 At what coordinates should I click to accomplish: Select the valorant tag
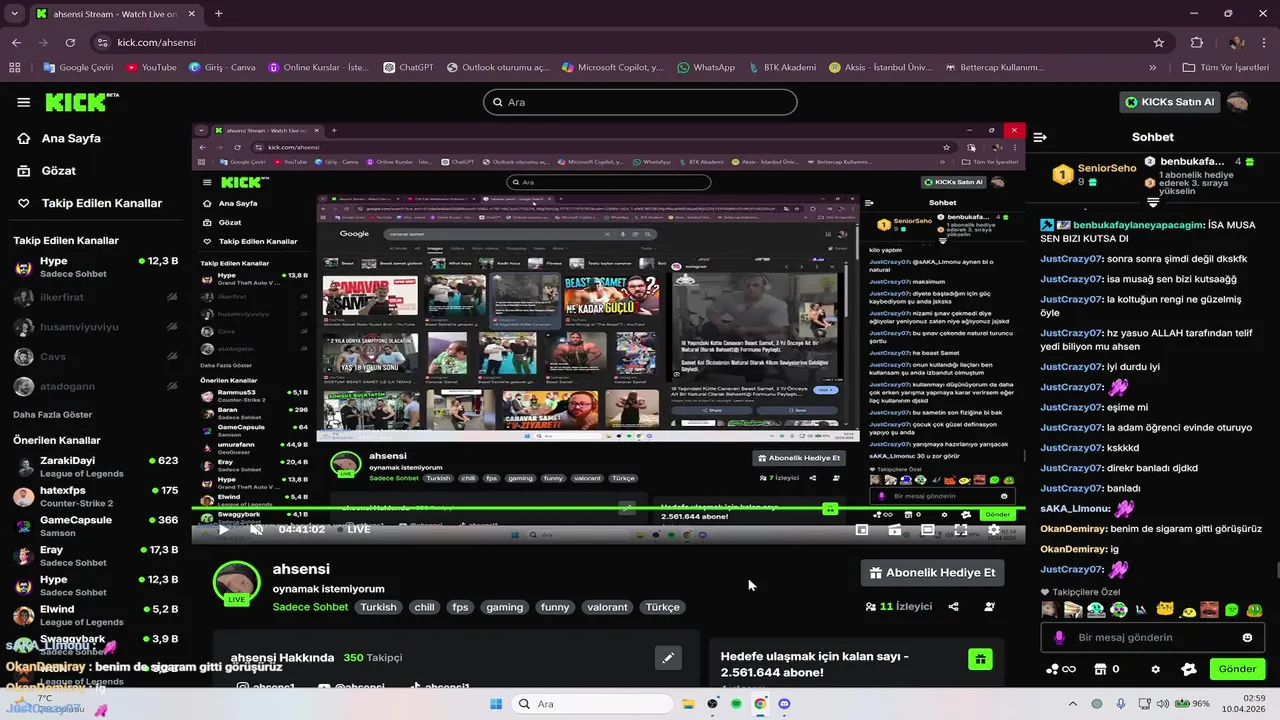point(608,607)
